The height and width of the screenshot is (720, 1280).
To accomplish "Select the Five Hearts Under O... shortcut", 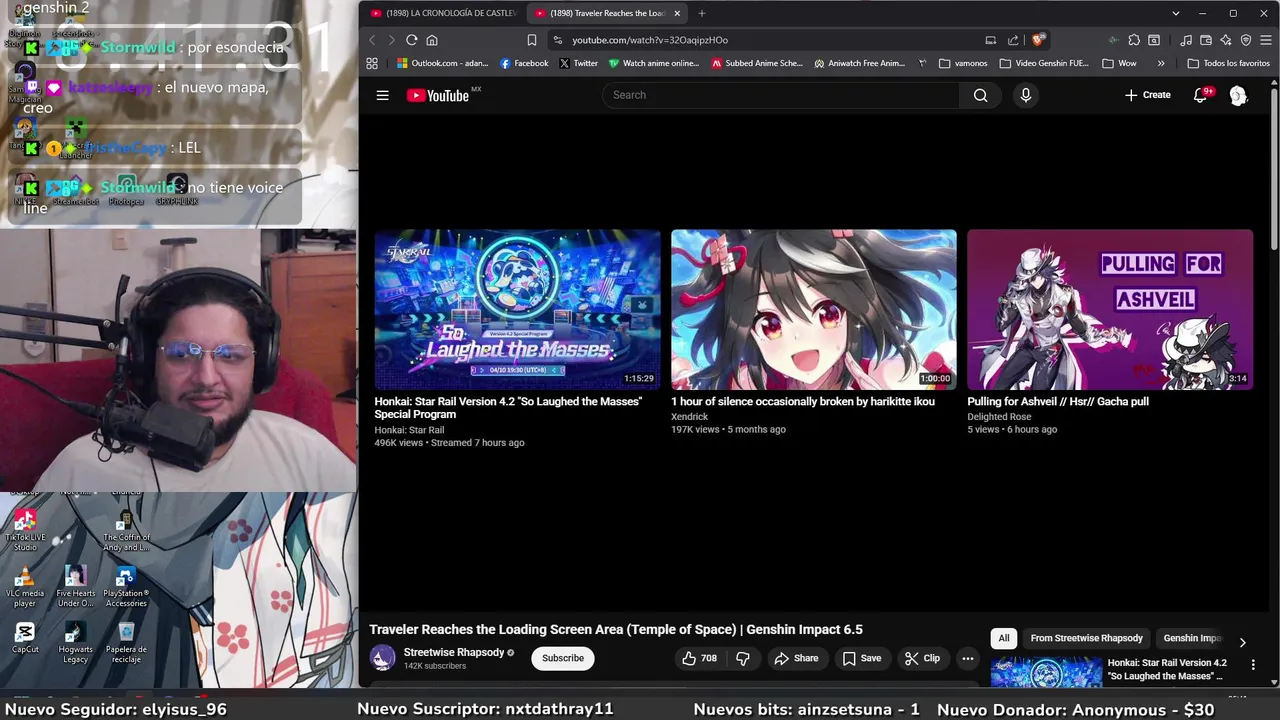I will tap(75, 587).
